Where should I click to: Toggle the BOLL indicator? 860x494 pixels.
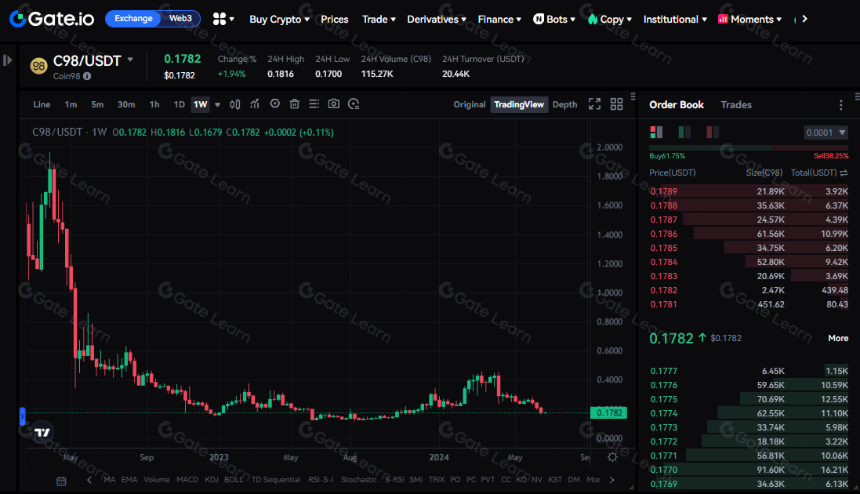tap(234, 480)
